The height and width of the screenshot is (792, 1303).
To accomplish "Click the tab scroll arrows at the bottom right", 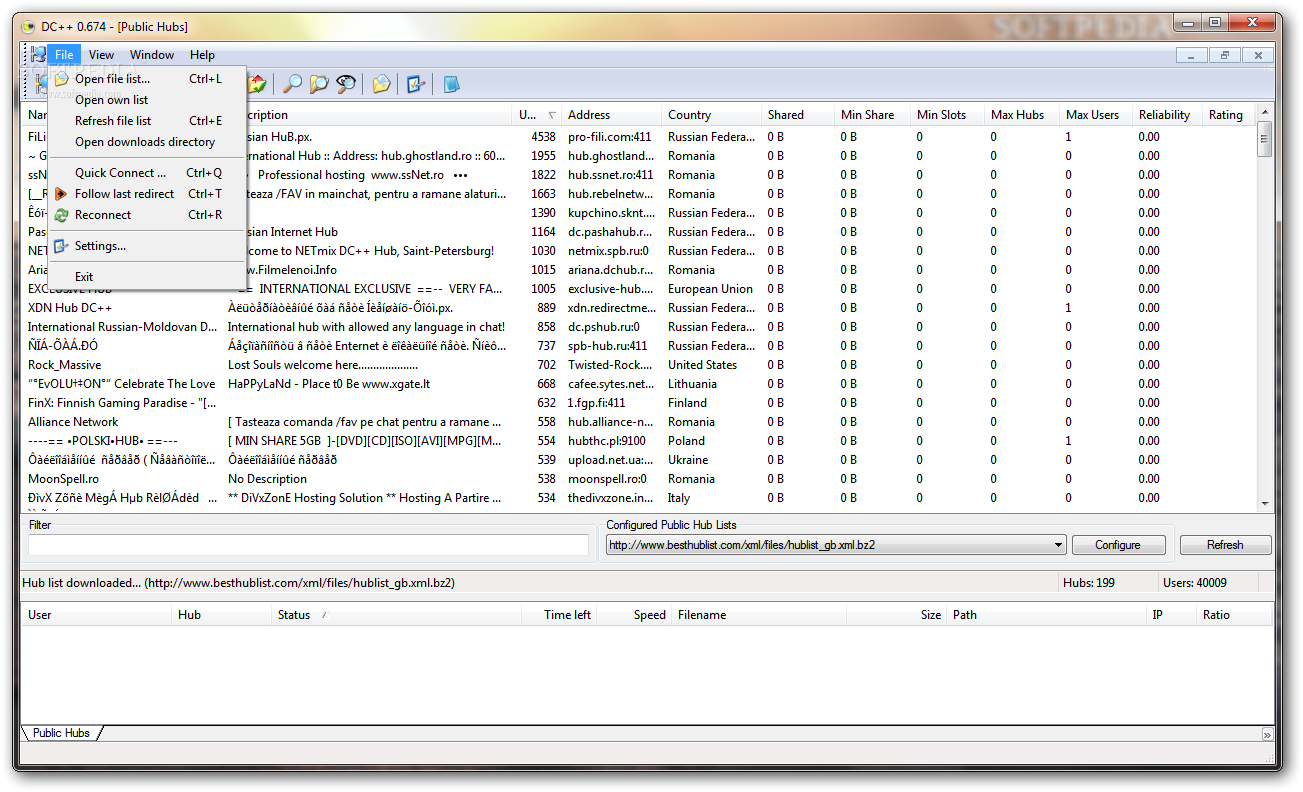I will [1267, 734].
